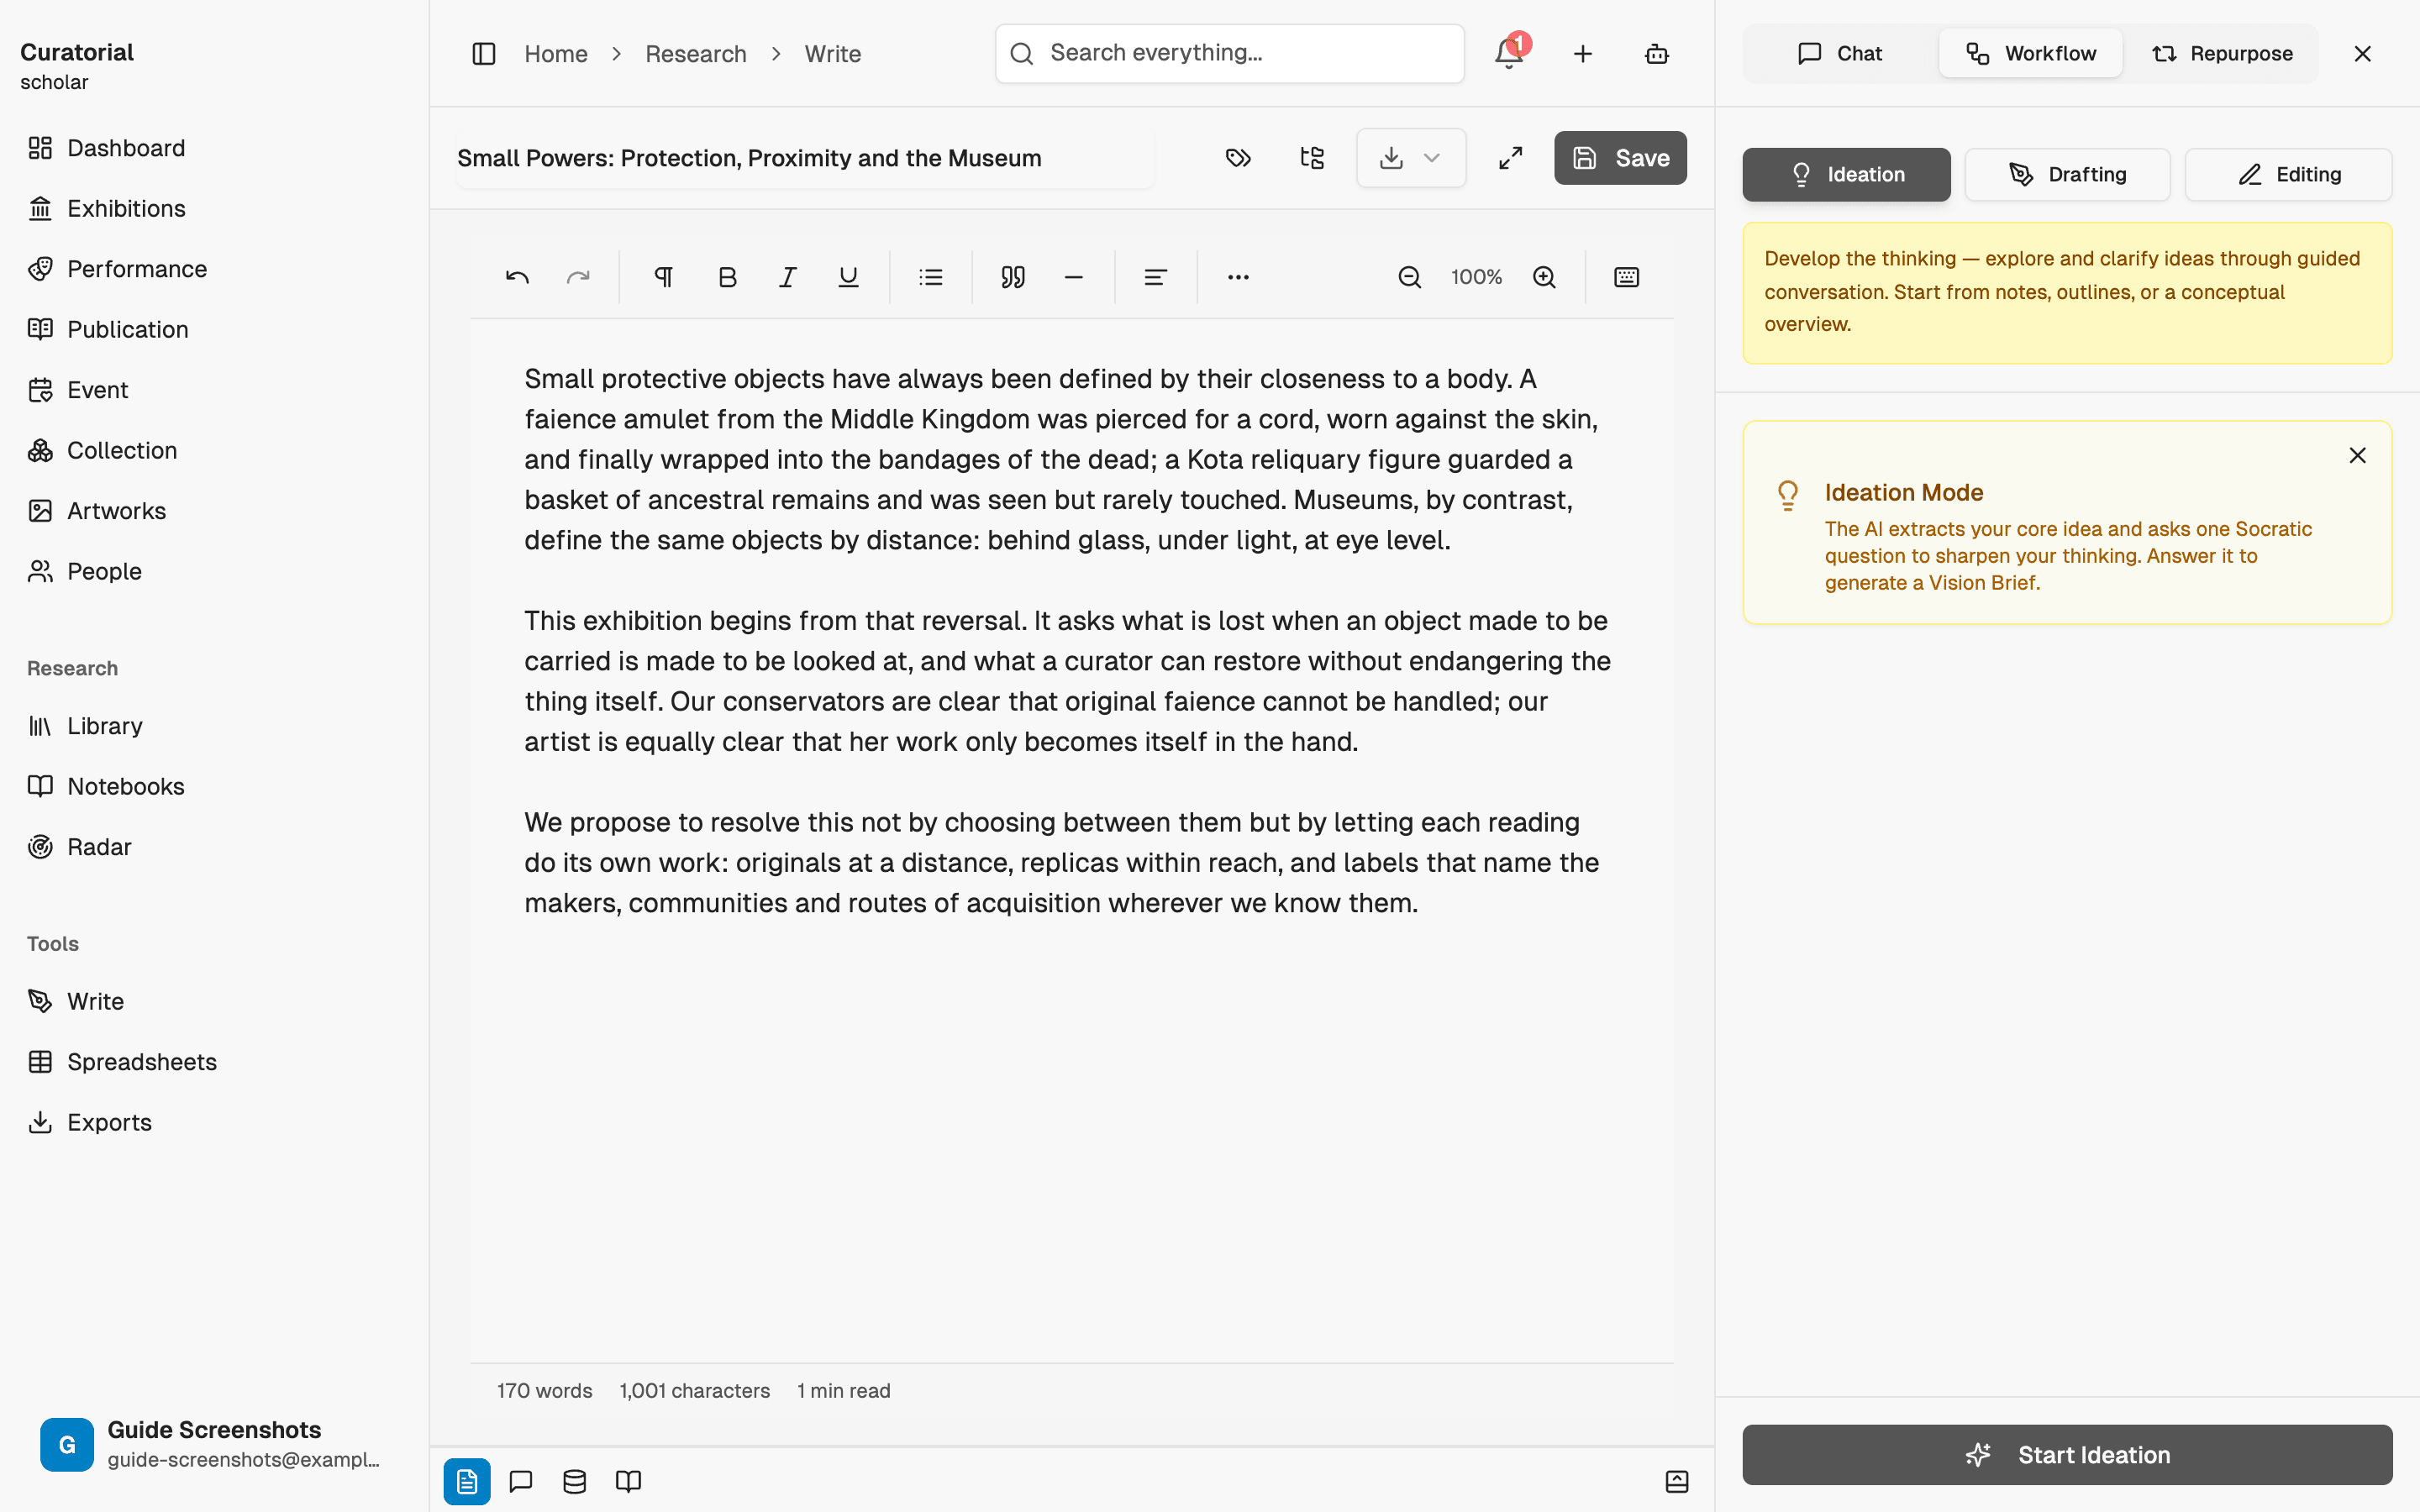Edit the document title field
The width and height of the screenshot is (2420, 1512).
[805, 158]
